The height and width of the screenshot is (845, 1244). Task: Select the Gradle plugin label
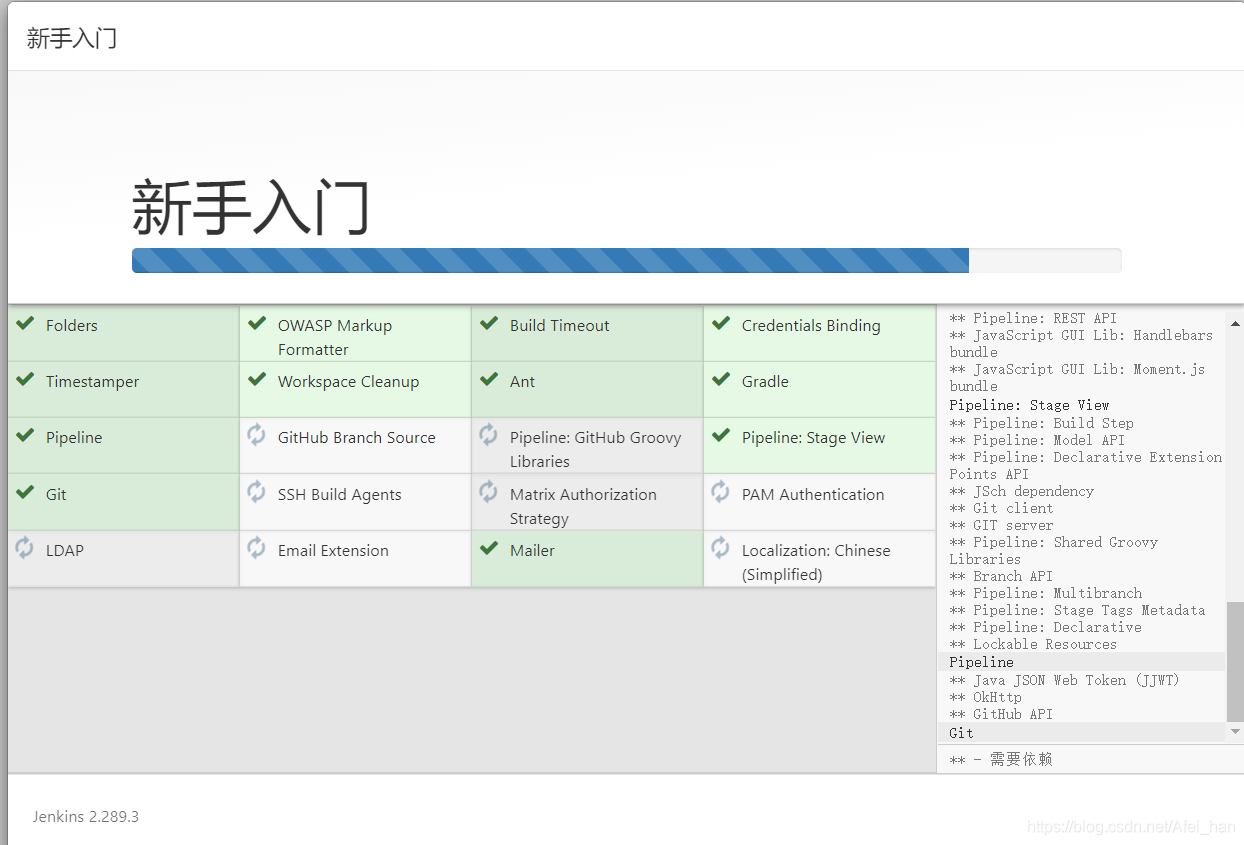click(765, 381)
